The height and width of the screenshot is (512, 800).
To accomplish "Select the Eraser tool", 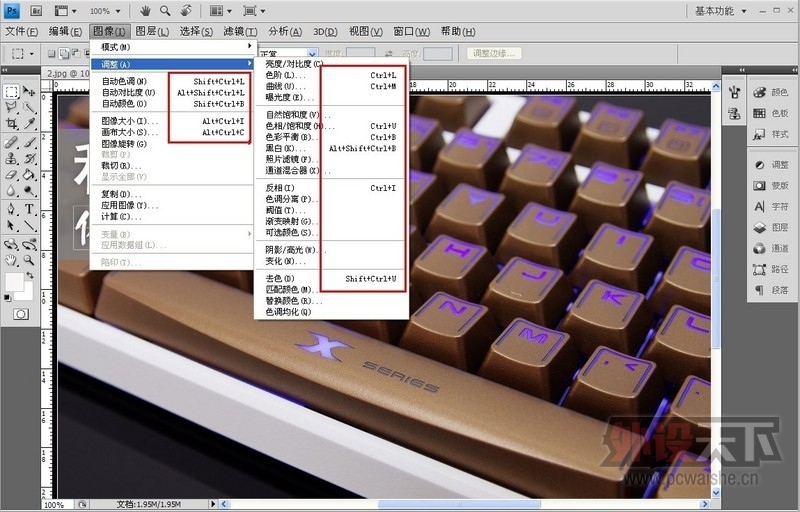I will pyautogui.click(x=11, y=175).
